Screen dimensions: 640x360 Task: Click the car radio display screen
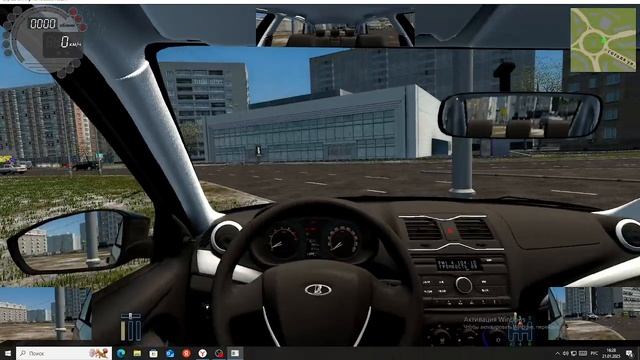[459, 264]
